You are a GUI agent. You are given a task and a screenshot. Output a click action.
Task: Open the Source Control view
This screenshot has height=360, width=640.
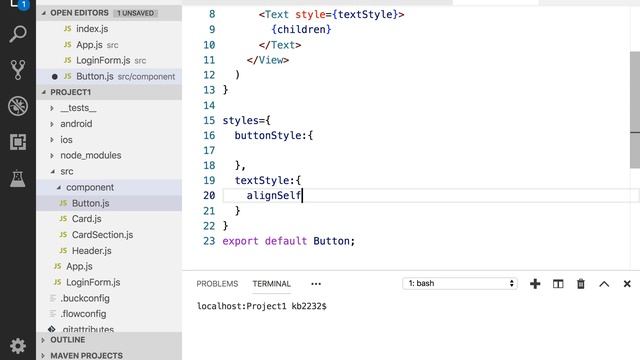(18, 70)
